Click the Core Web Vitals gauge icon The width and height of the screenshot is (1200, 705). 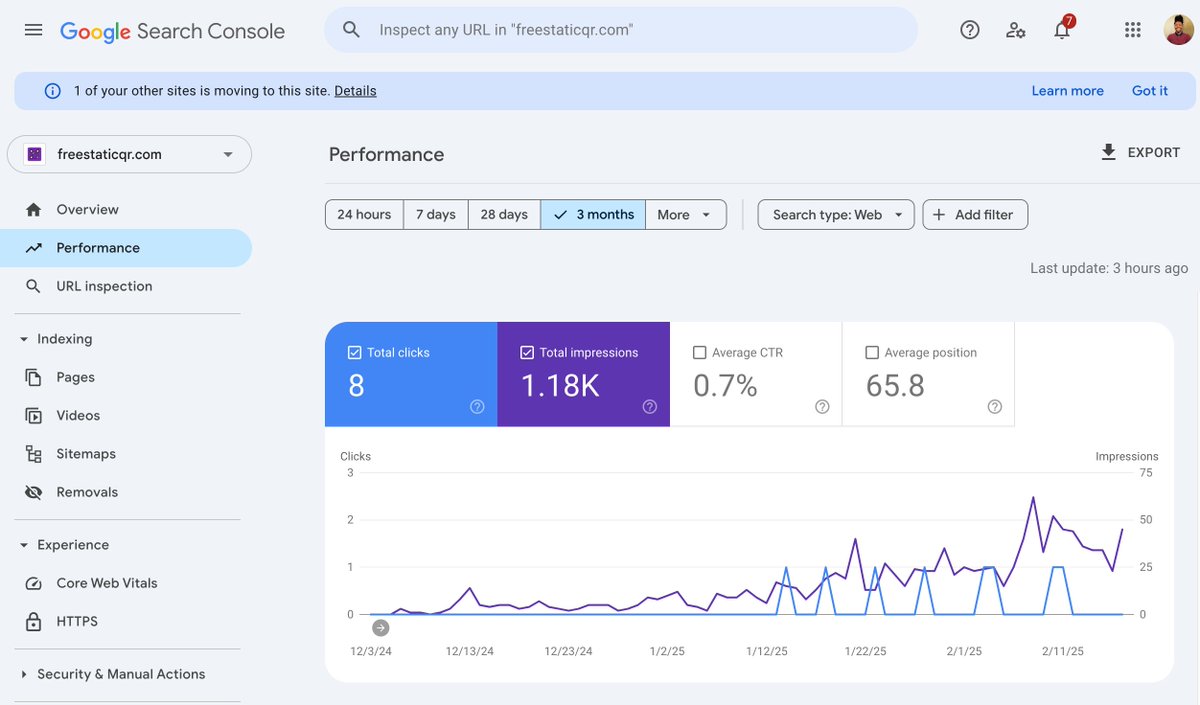[34, 584]
